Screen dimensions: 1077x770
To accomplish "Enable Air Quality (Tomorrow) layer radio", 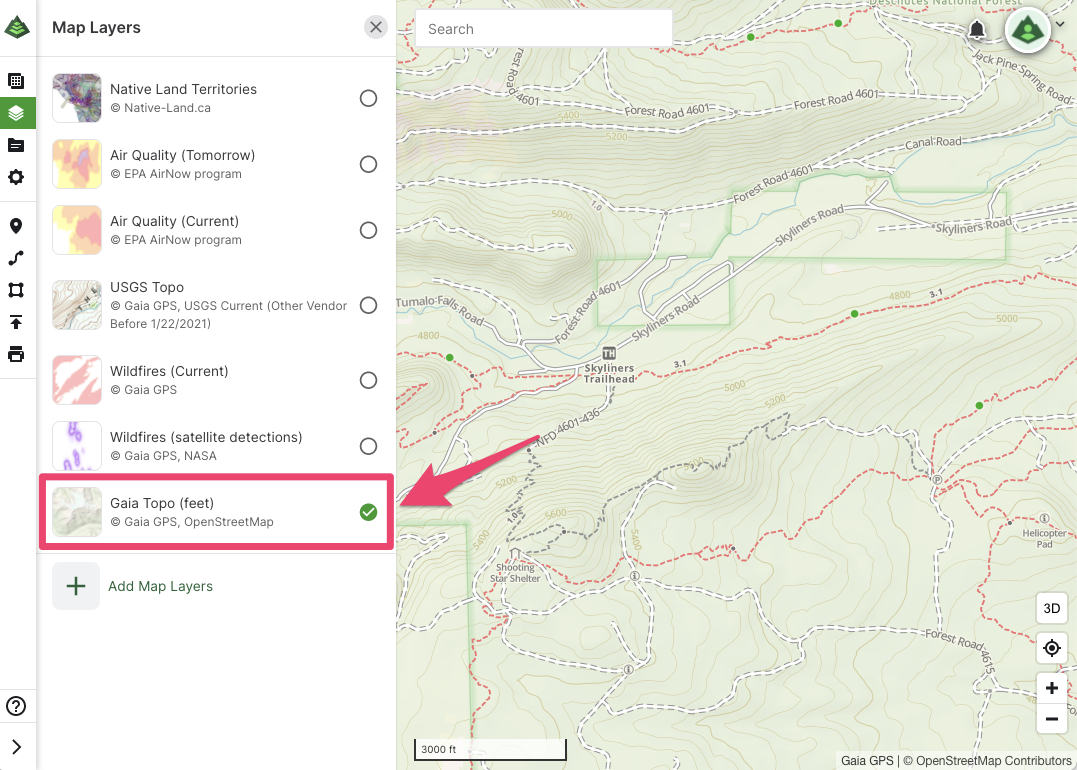I will click(x=368, y=164).
